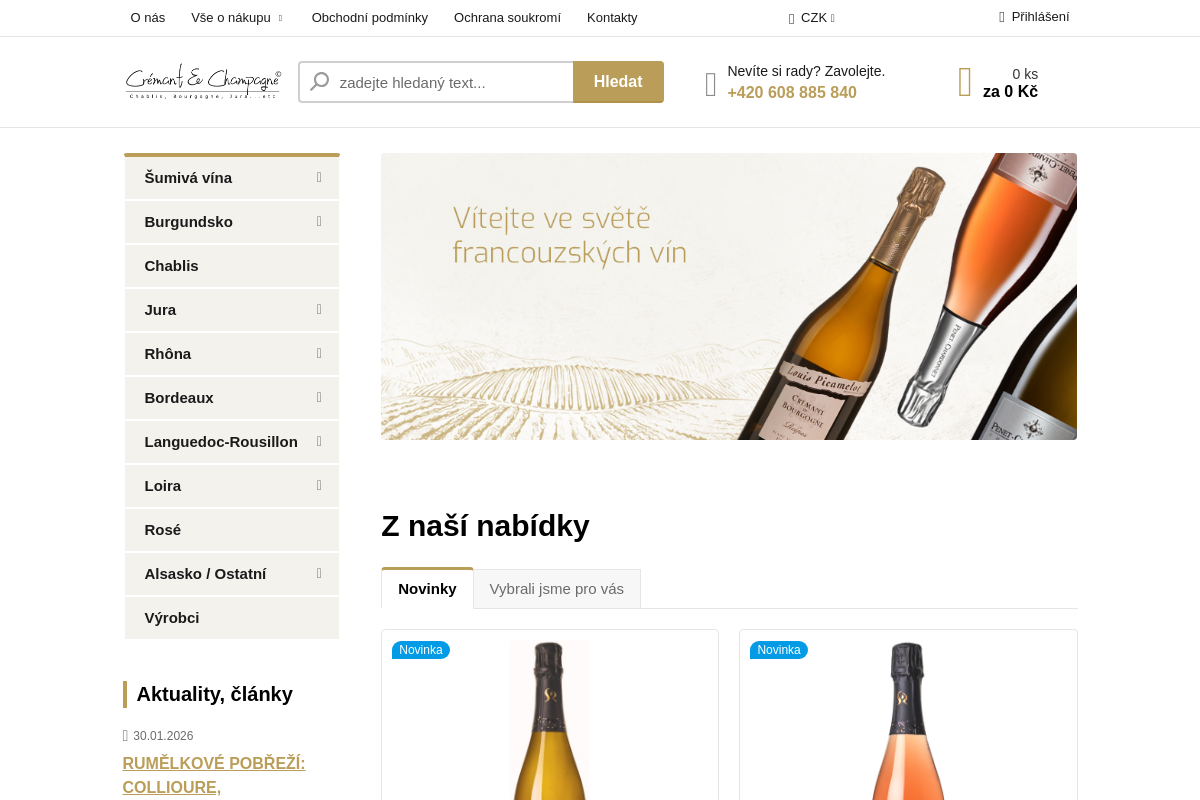
Task: Open the Vše o nákupu dropdown
Action: (238, 18)
